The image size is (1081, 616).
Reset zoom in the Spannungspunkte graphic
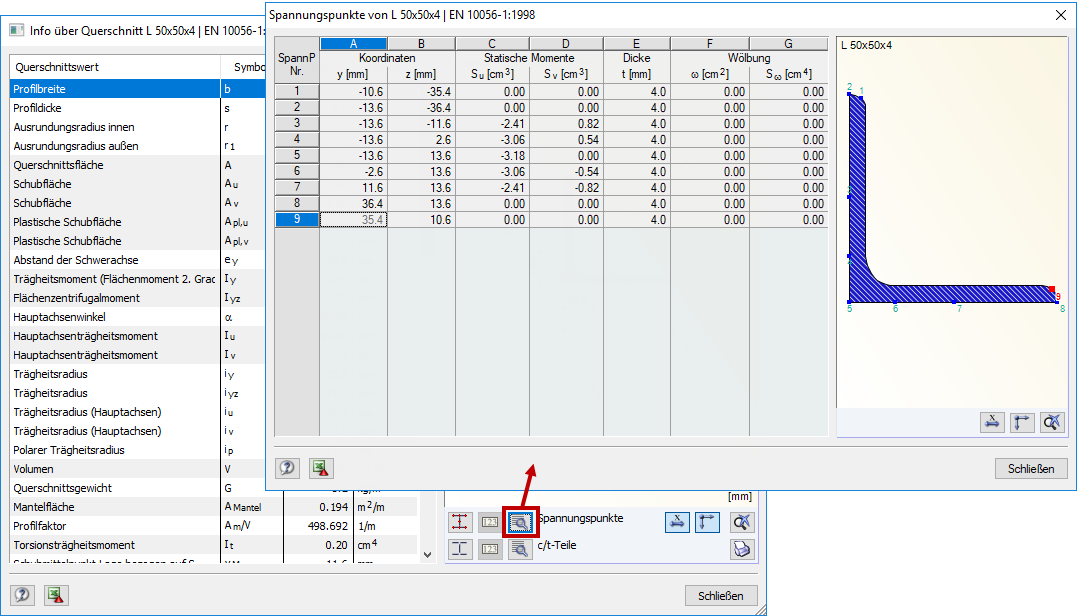[x=1051, y=422]
